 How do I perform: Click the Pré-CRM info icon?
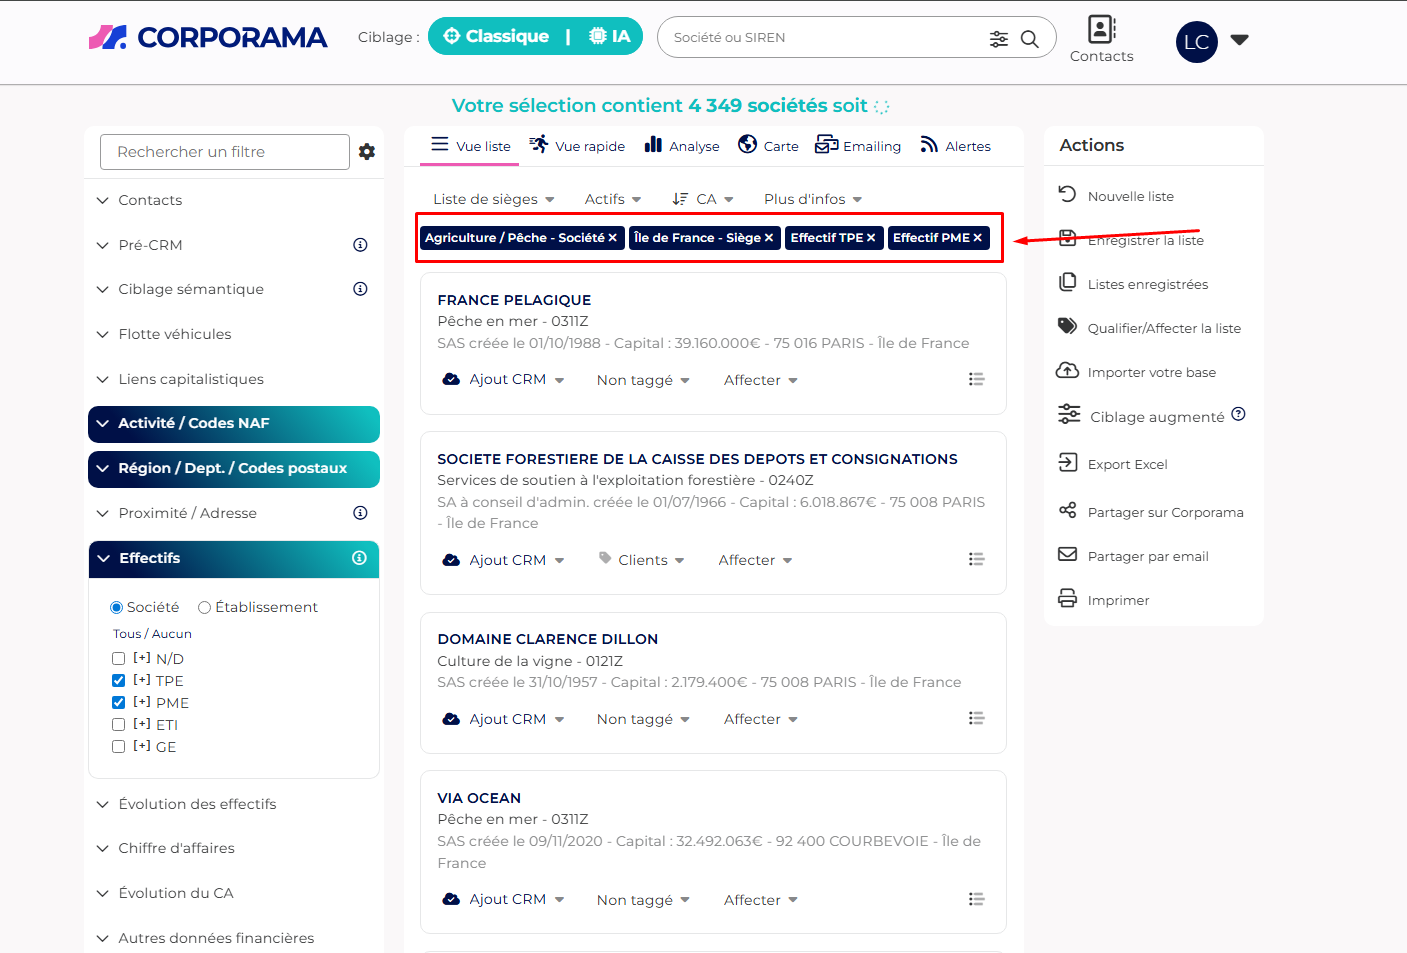[360, 245]
